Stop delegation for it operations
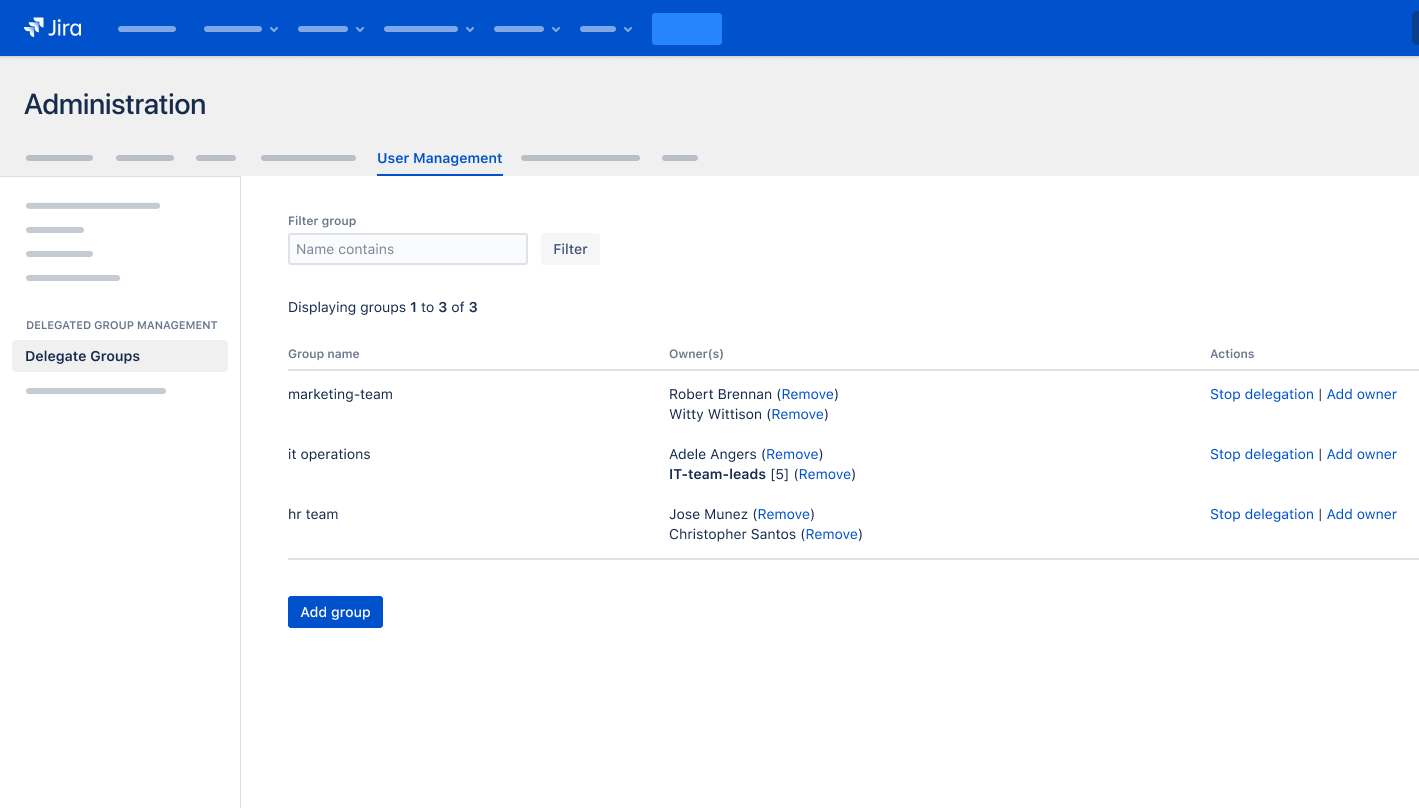This screenshot has width=1419, height=808. point(1261,454)
